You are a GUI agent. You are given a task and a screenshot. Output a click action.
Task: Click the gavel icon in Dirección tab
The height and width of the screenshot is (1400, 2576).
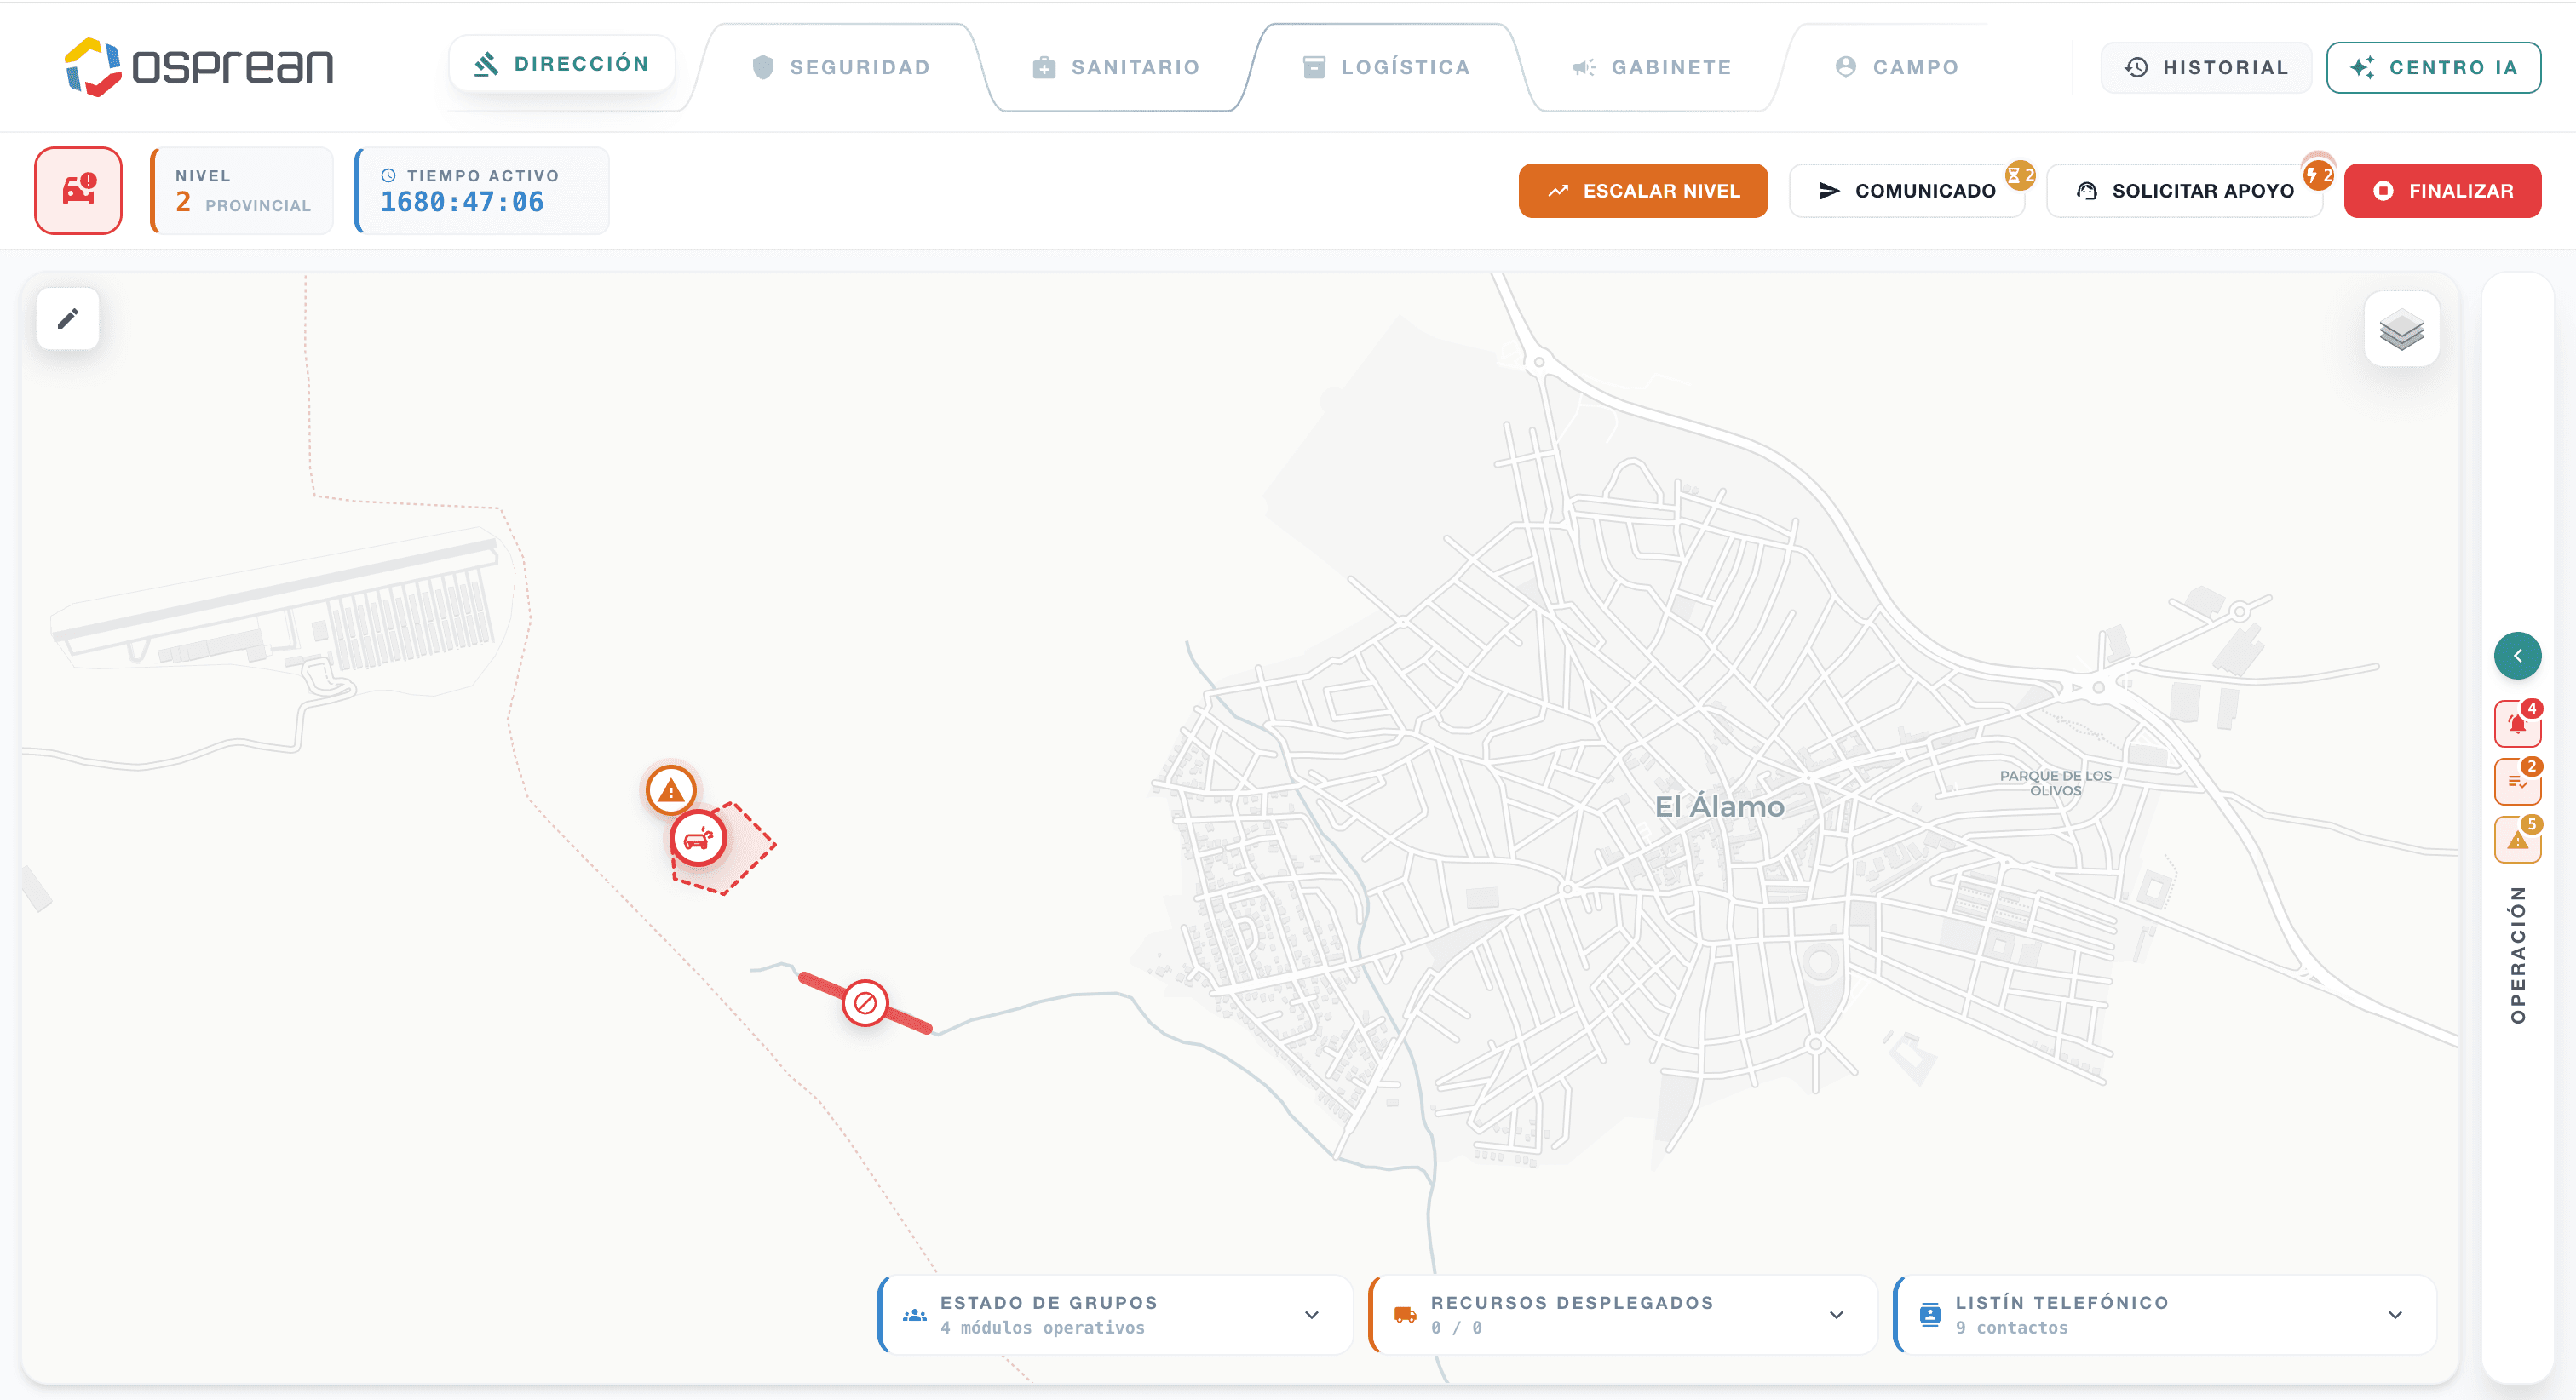[486, 64]
